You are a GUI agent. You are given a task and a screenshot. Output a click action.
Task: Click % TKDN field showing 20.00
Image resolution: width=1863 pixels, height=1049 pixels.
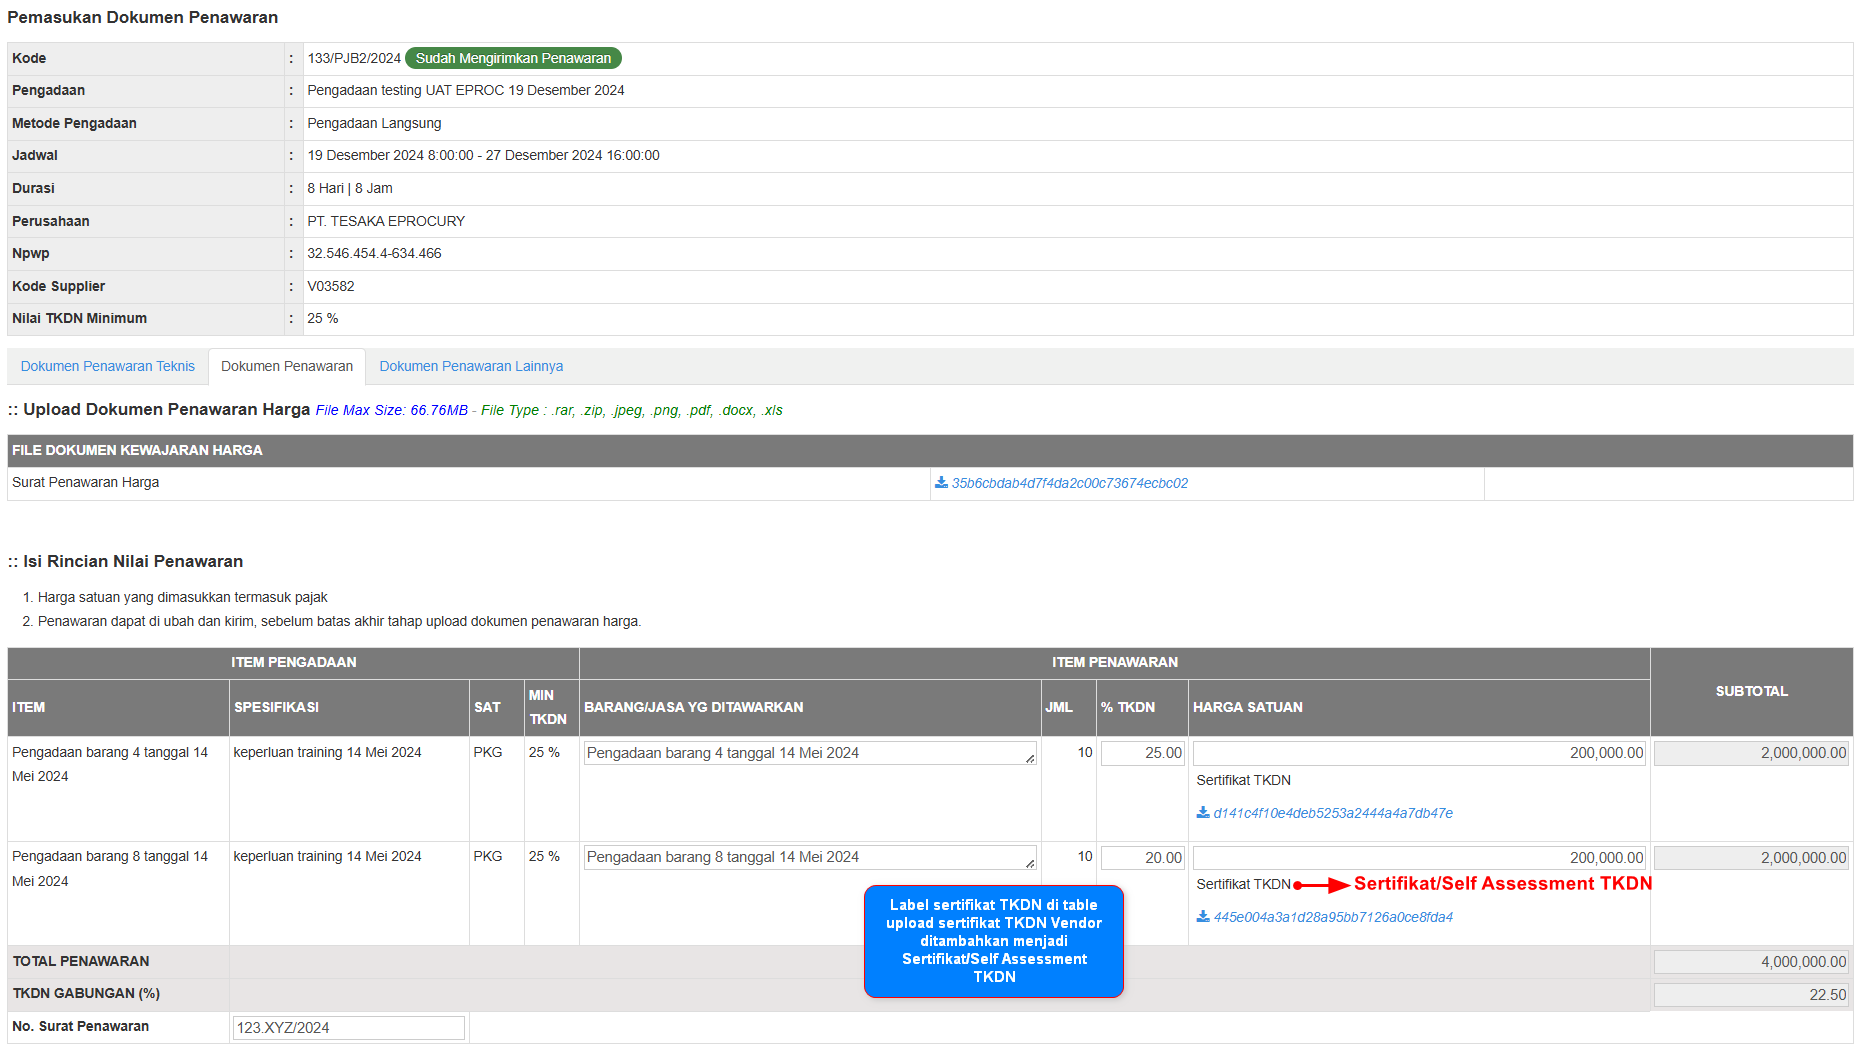pyautogui.click(x=1142, y=858)
